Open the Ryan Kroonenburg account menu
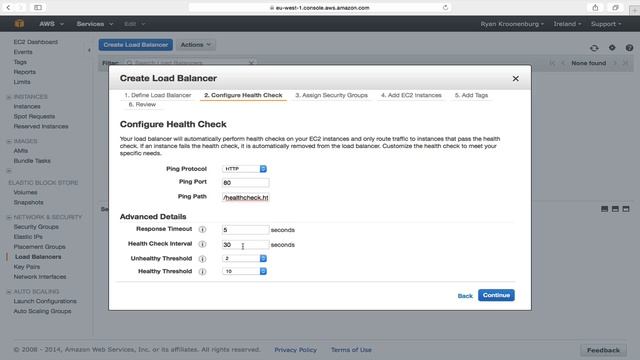Image resolution: width=640 pixels, height=360 pixels. tap(512, 24)
